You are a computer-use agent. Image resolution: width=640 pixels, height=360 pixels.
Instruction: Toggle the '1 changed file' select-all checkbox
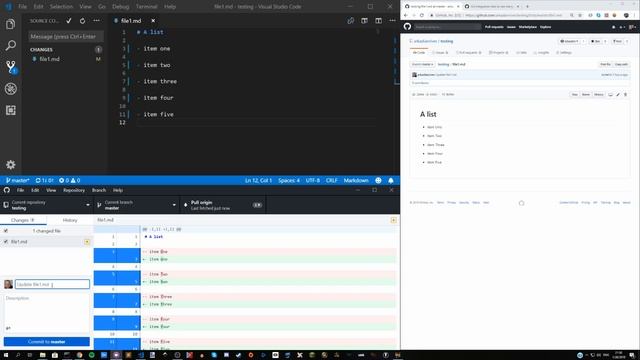pyautogui.click(x=6, y=231)
